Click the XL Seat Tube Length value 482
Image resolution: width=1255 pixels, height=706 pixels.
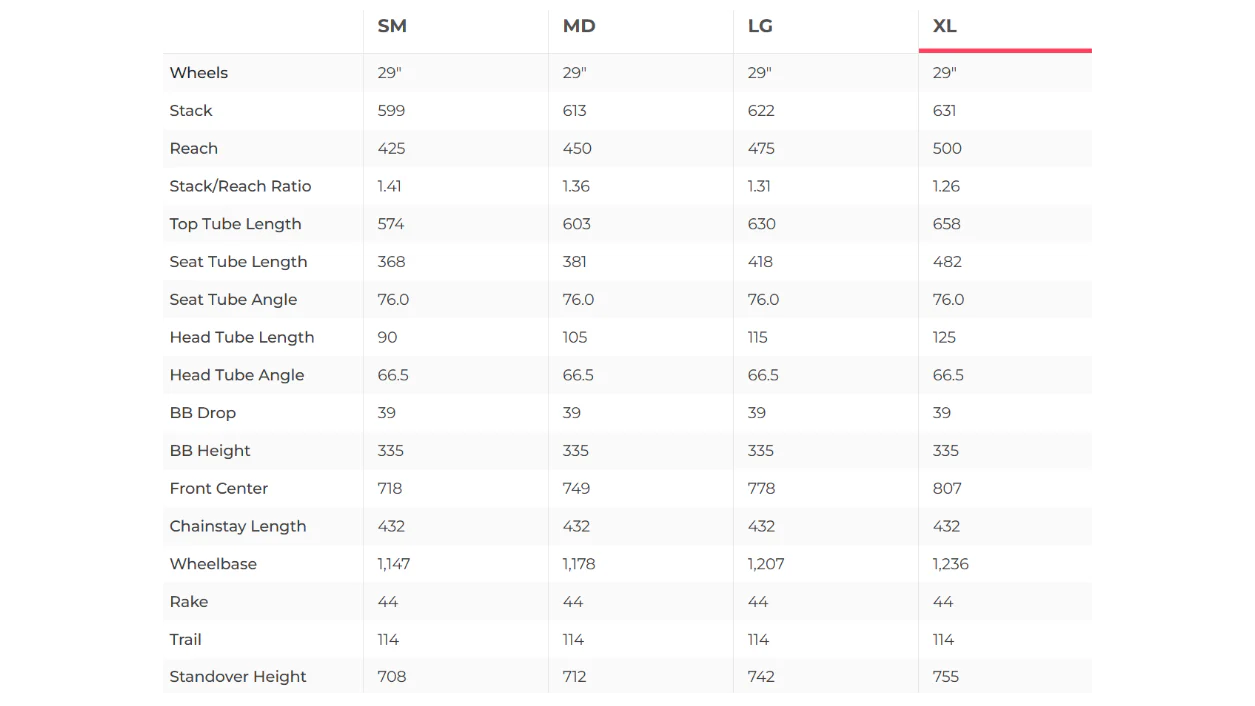pos(947,262)
